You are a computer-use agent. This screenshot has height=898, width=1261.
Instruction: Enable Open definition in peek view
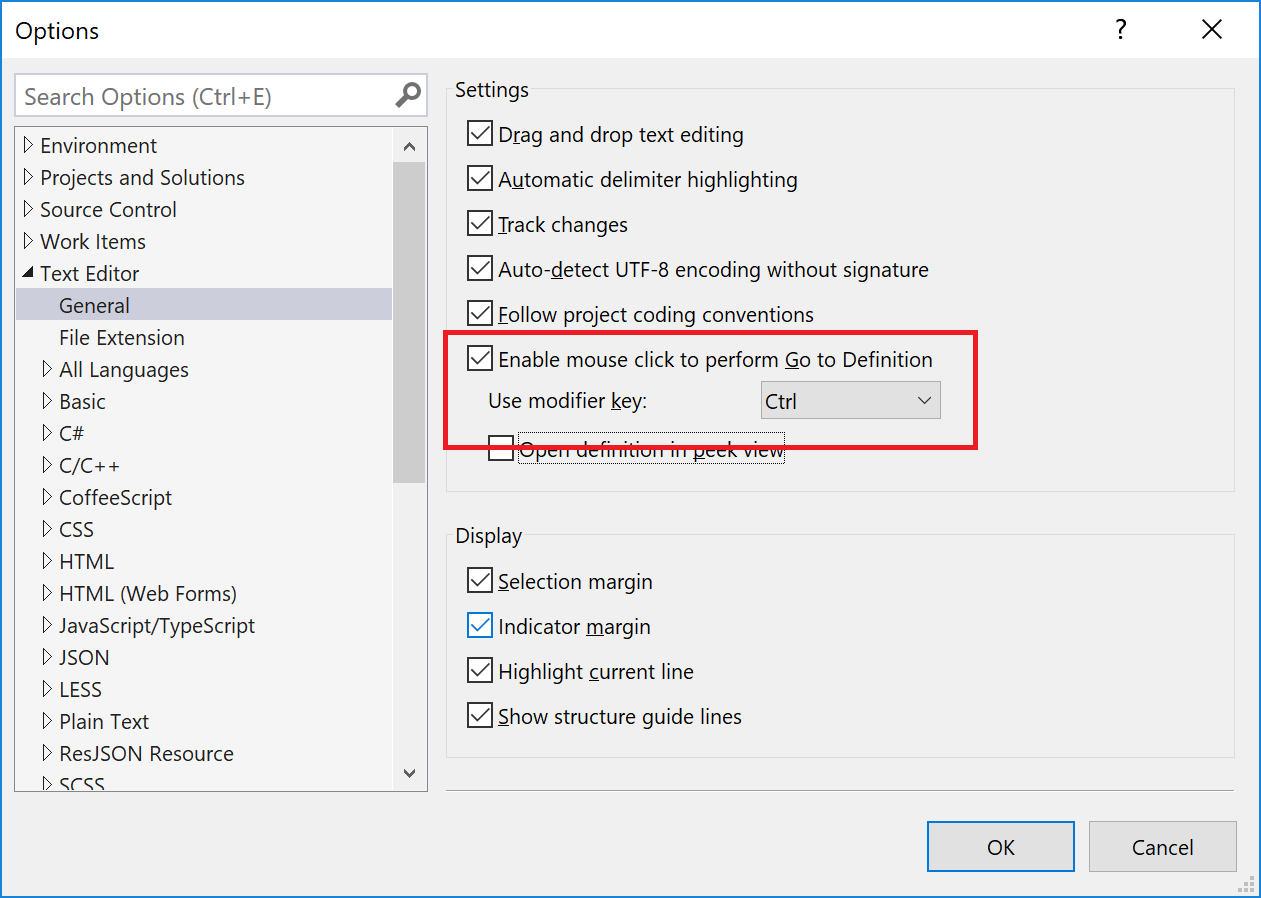(x=501, y=448)
